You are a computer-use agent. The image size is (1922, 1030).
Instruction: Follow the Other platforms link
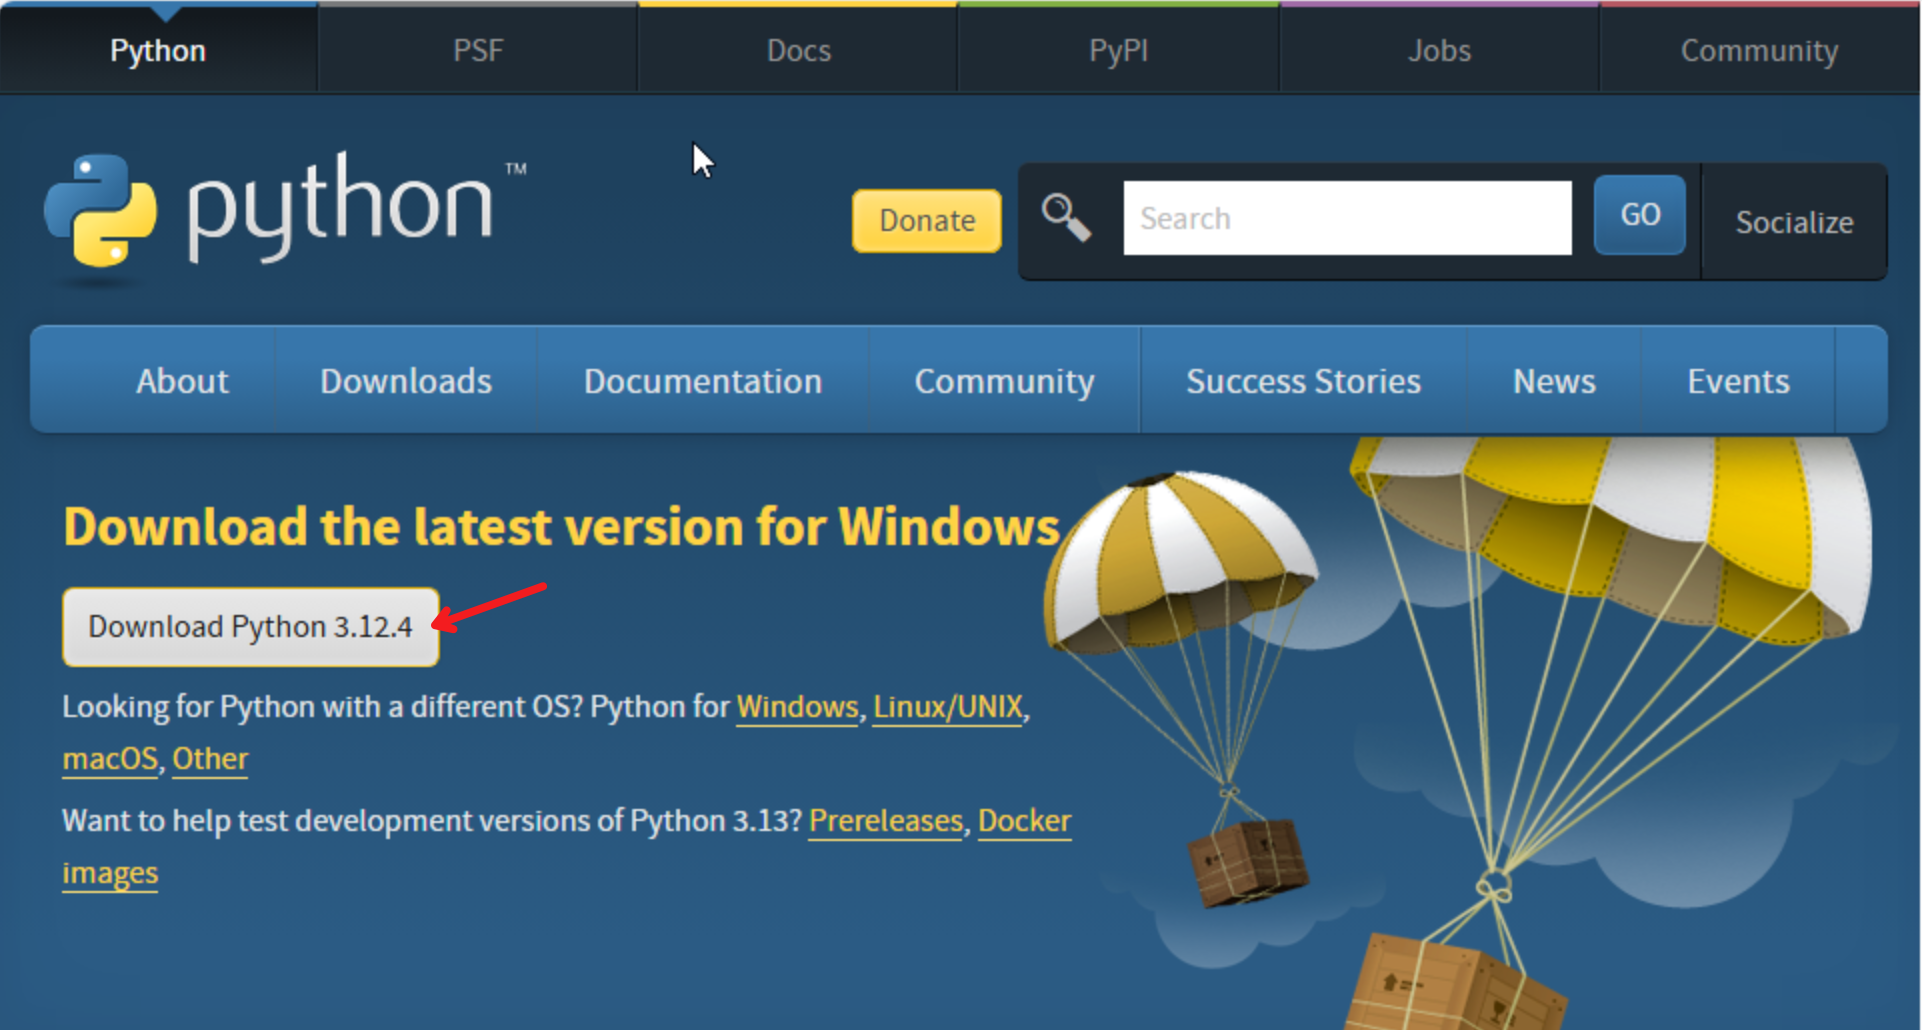coord(210,759)
